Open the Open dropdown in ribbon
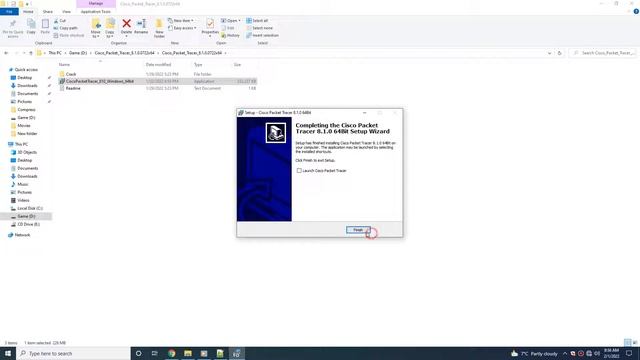 coord(231,21)
